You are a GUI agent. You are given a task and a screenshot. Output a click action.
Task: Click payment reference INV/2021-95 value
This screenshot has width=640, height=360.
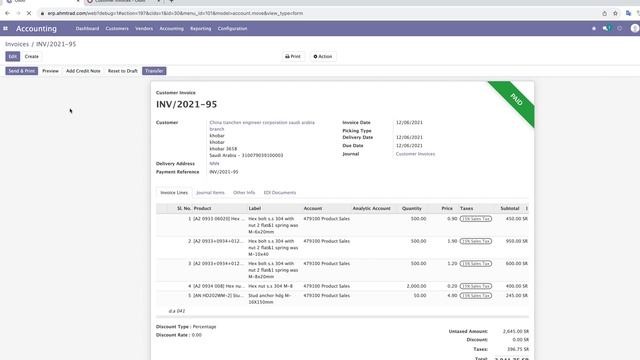click(224, 172)
